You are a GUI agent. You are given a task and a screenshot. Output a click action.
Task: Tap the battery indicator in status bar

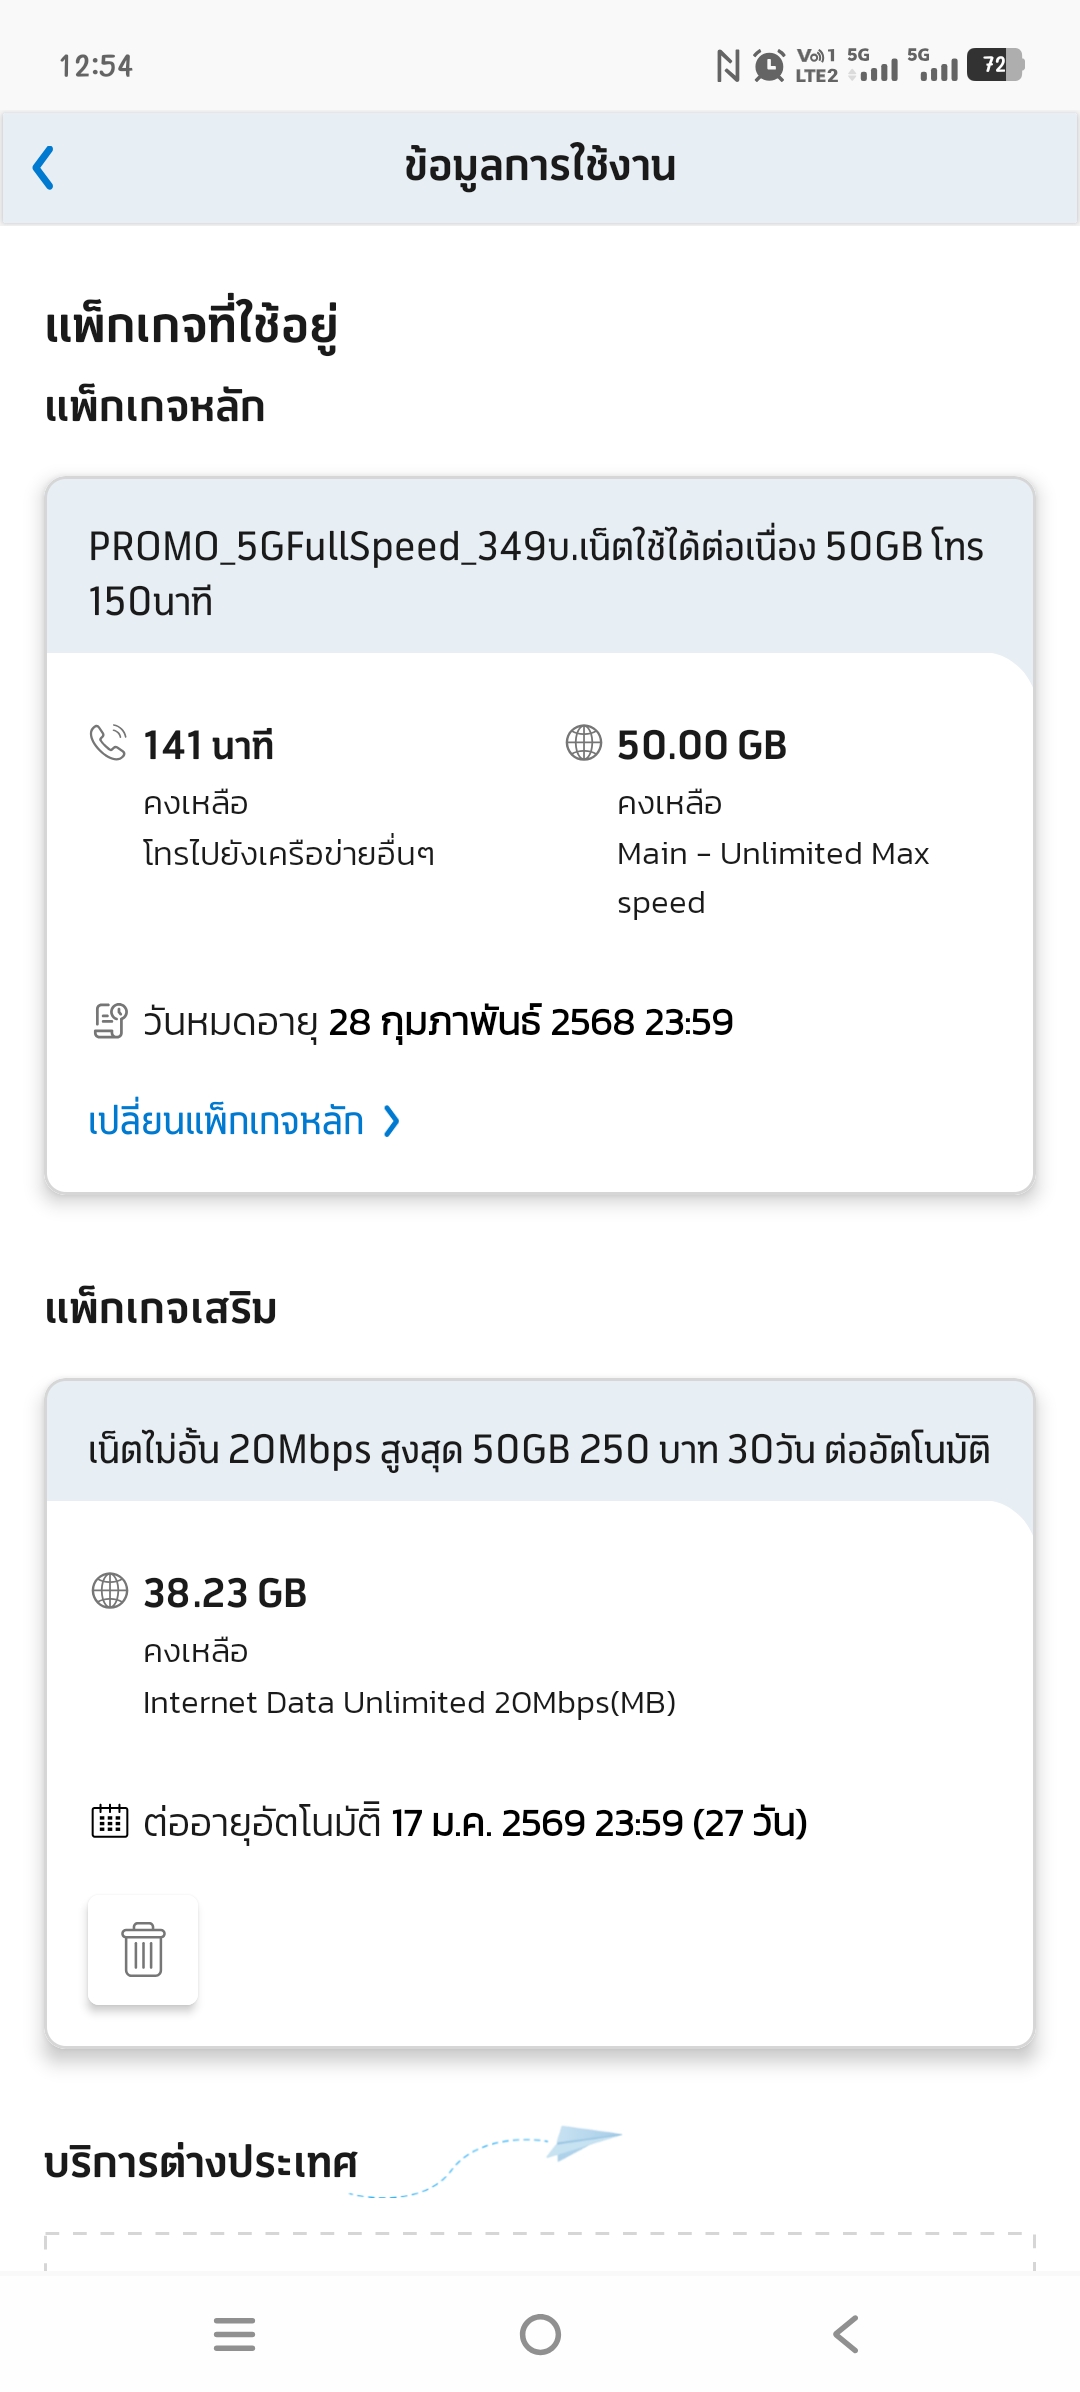point(994,65)
